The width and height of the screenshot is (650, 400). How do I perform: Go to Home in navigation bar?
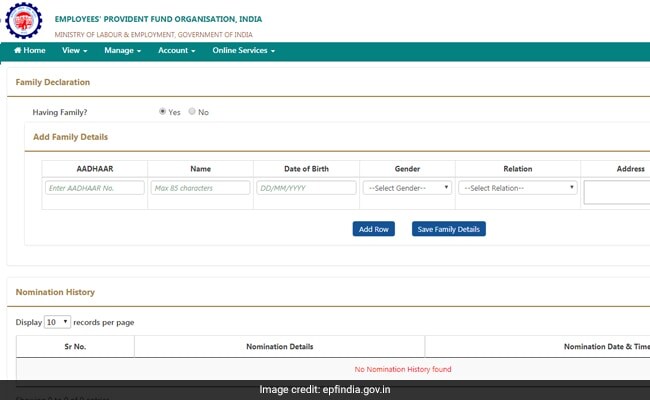(x=30, y=50)
